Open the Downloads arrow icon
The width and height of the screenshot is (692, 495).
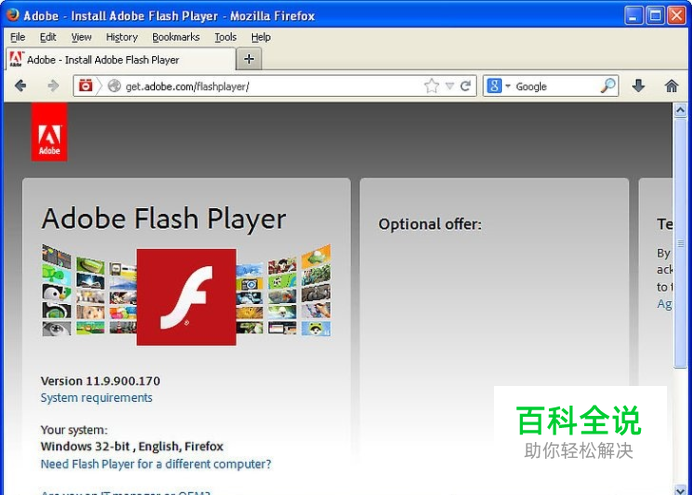click(x=638, y=86)
